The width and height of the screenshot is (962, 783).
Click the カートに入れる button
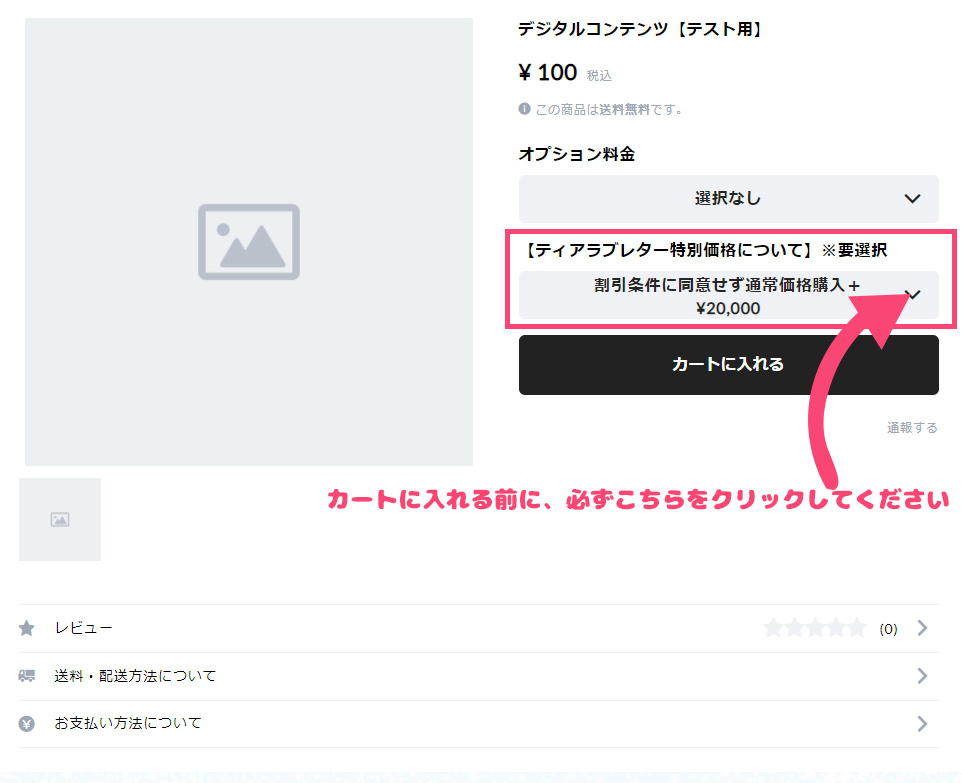click(x=728, y=364)
